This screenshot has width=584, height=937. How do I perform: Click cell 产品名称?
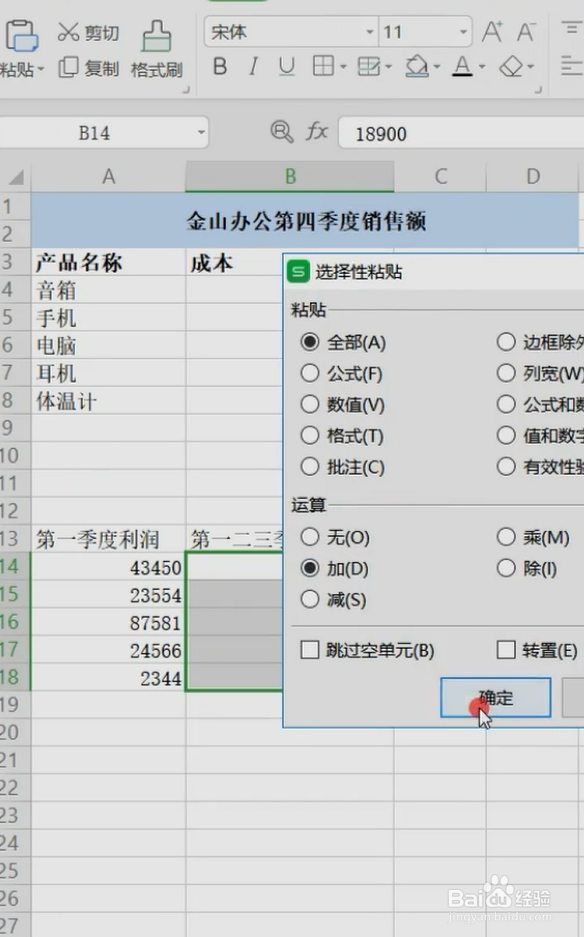coord(108,262)
